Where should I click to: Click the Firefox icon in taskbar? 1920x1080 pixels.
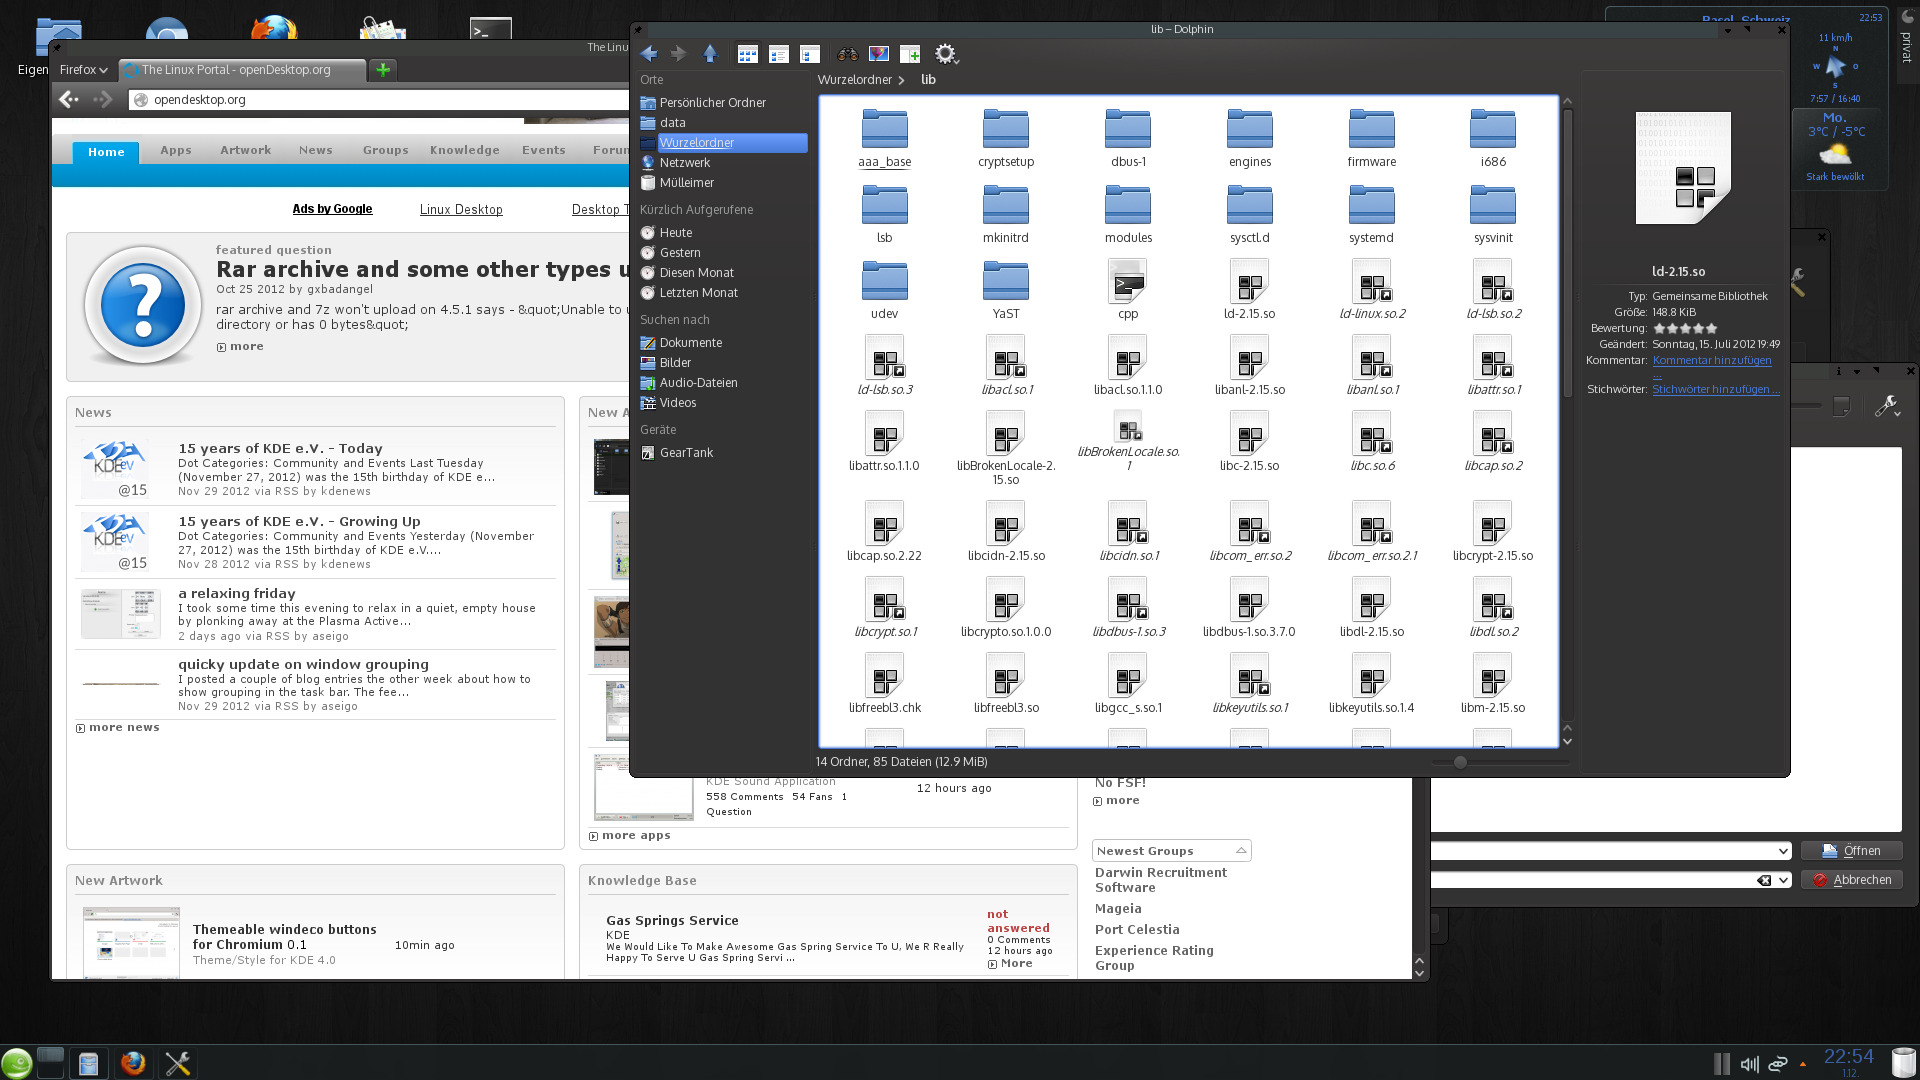click(132, 1063)
